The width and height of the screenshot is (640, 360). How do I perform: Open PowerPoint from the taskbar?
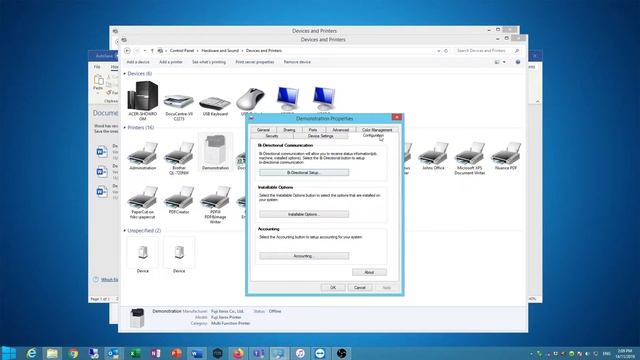[x=176, y=353]
